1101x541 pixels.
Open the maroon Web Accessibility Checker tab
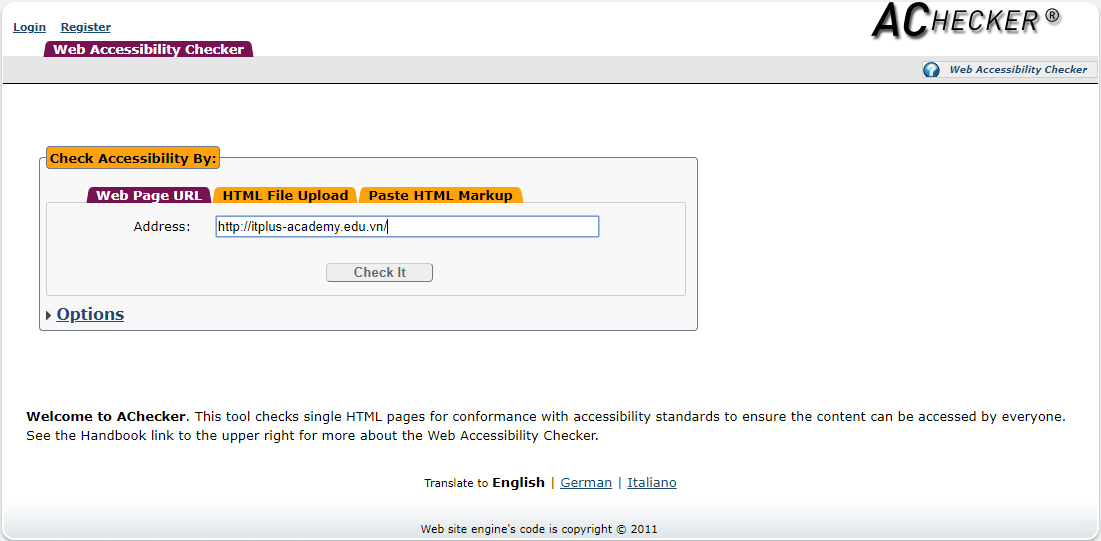click(148, 49)
